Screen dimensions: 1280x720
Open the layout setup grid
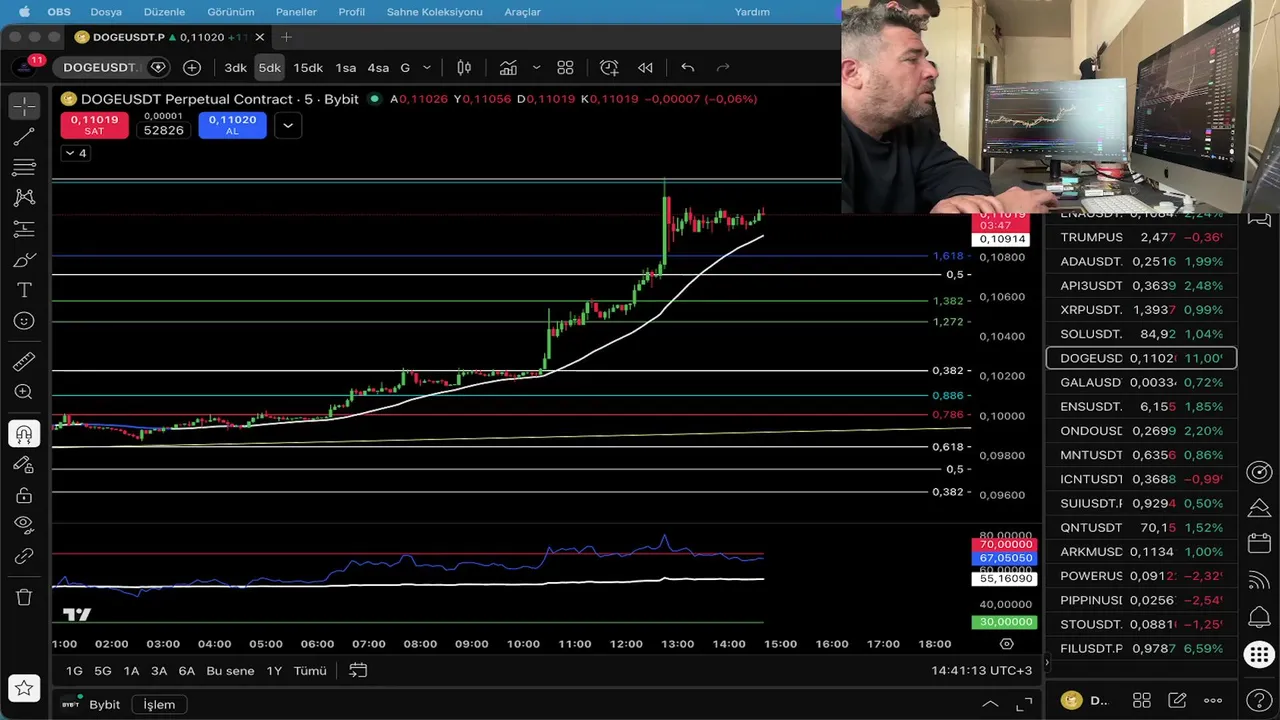click(x=565, y=68)
